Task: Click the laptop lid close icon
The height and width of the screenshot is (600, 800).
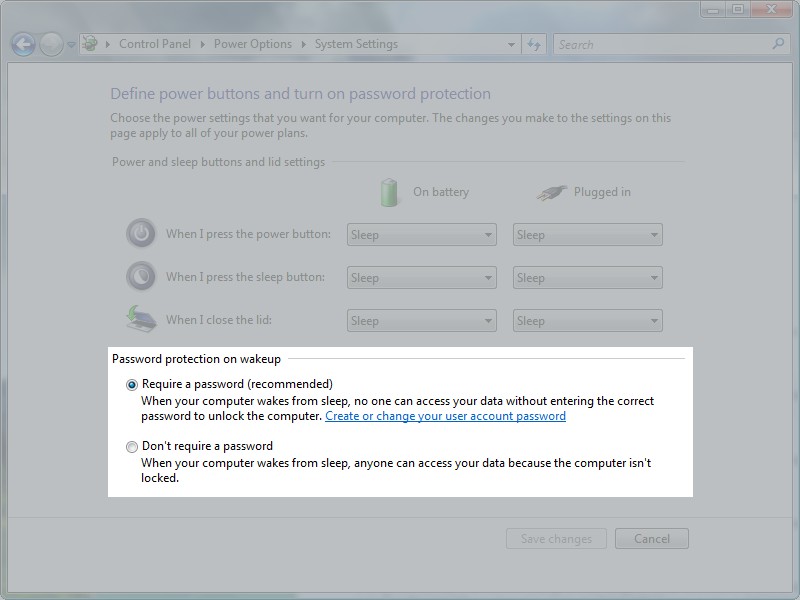Action: (141, 318)
